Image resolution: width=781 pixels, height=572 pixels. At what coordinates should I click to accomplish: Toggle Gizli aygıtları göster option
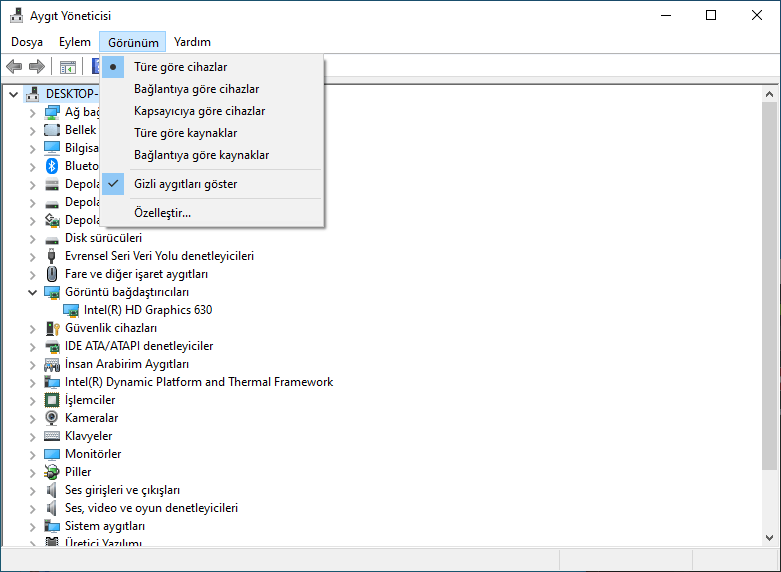click(212, 184)
